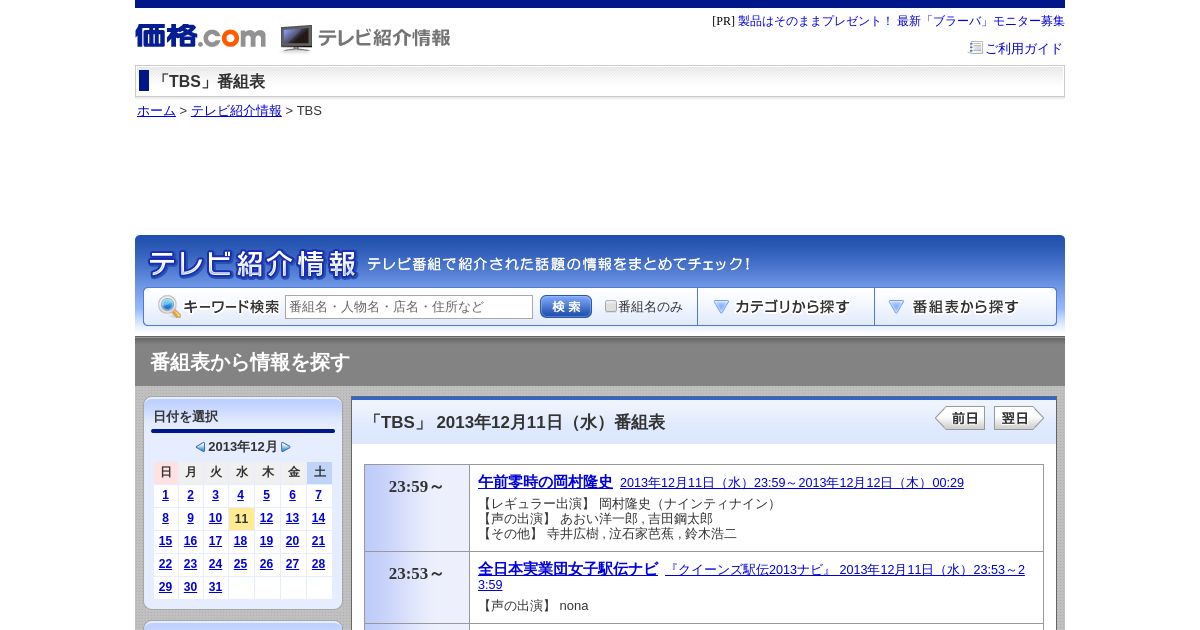This screenshot has width=1200, height=630.
Task: Select December 22 in calendar
Action: tap(165, 564)
